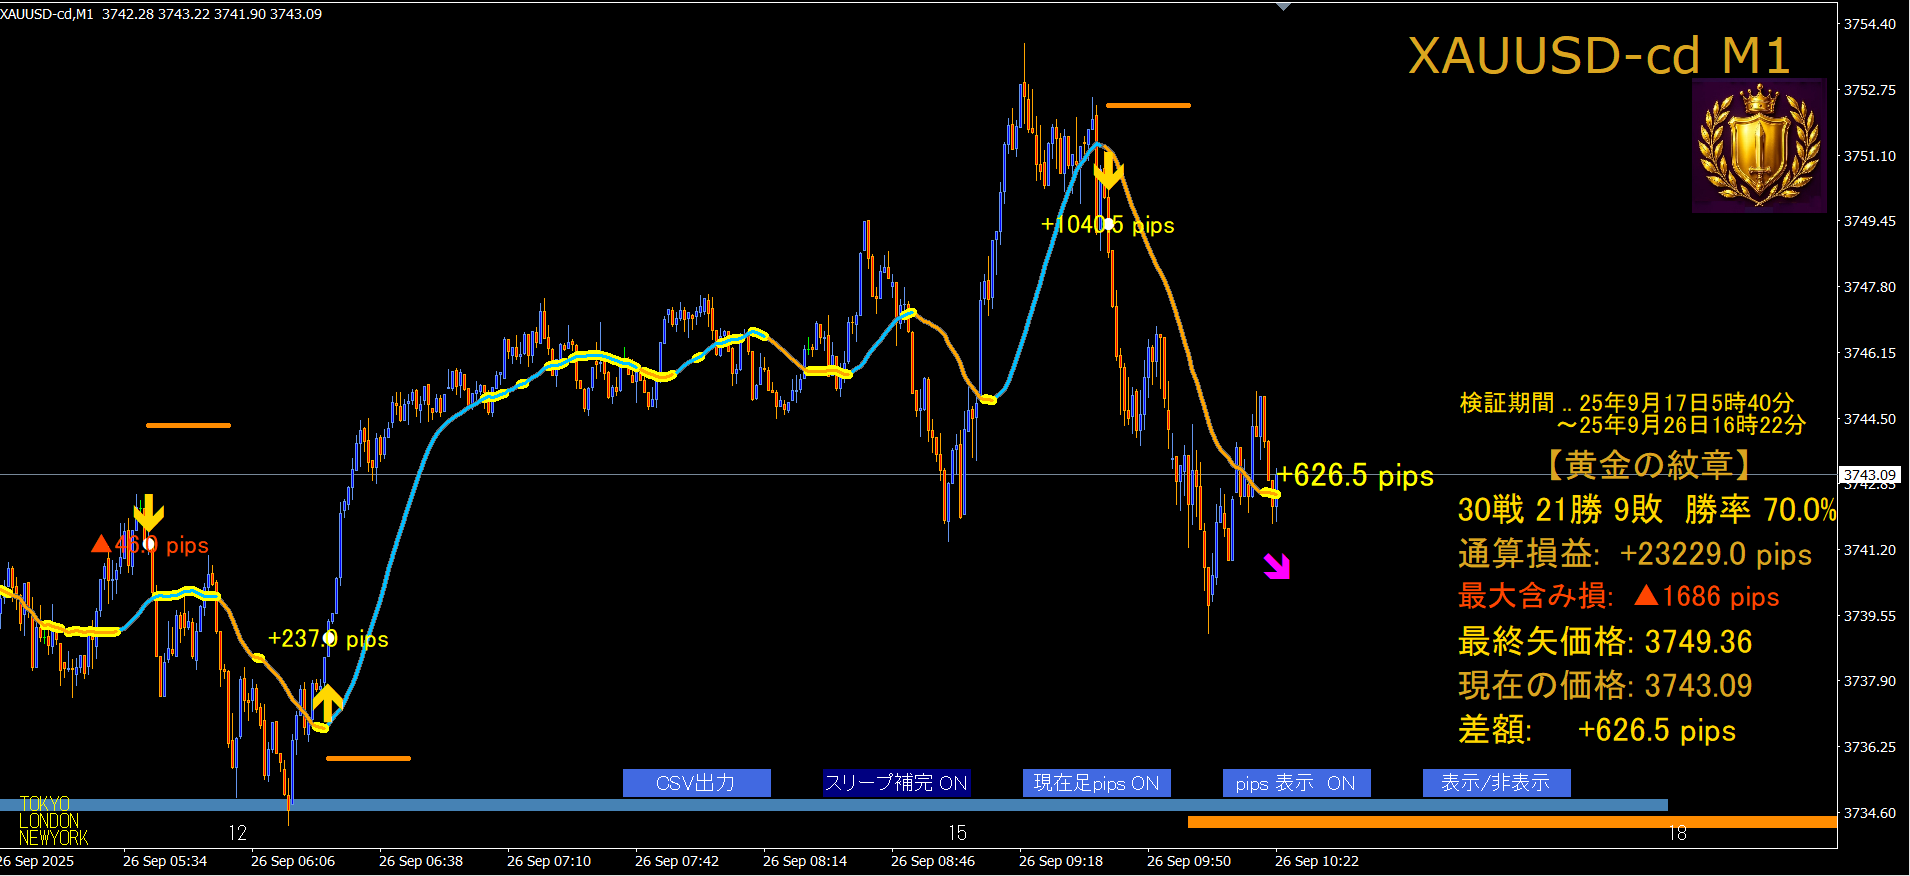Click the yellow down arrow near the 3751 peak
The height and width of the screenshot is (876, 1910).
click(x=1108, y=171)
